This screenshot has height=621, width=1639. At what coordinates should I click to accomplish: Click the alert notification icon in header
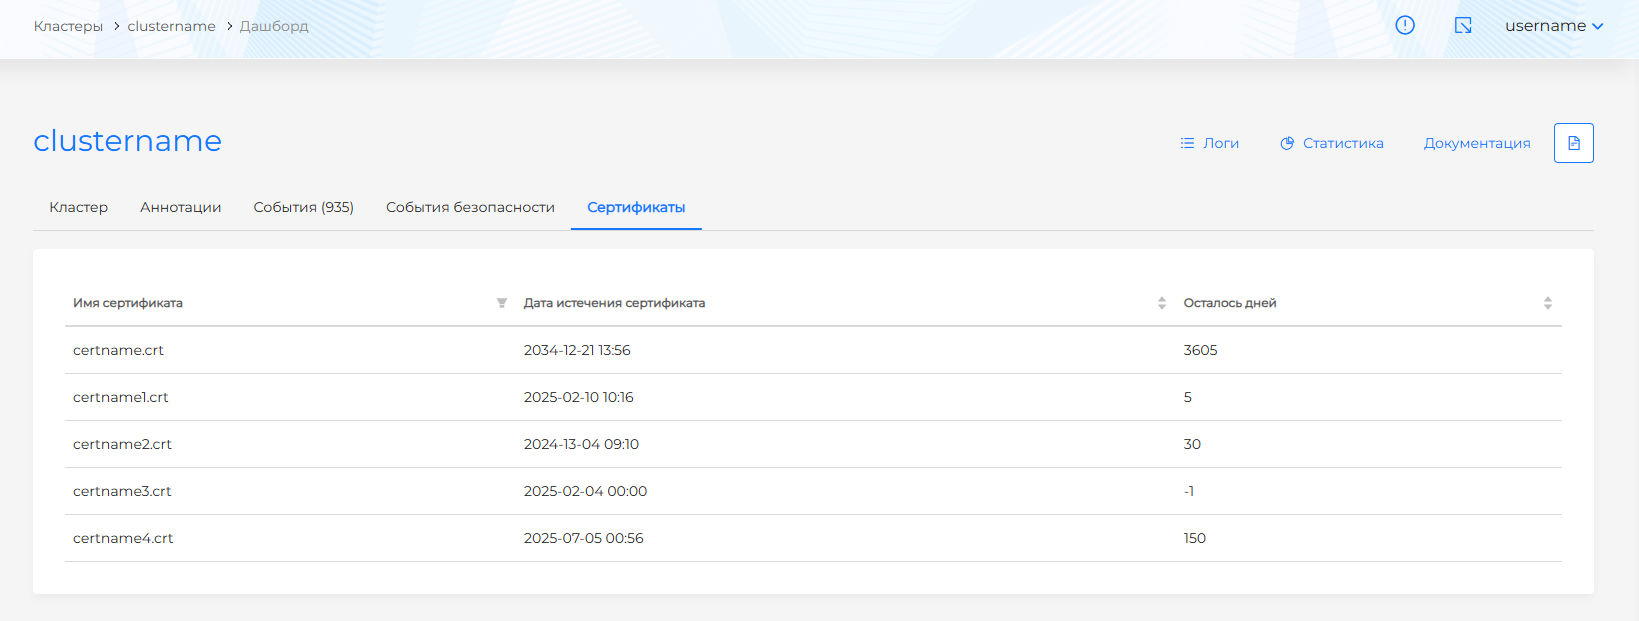[1405, 26]
